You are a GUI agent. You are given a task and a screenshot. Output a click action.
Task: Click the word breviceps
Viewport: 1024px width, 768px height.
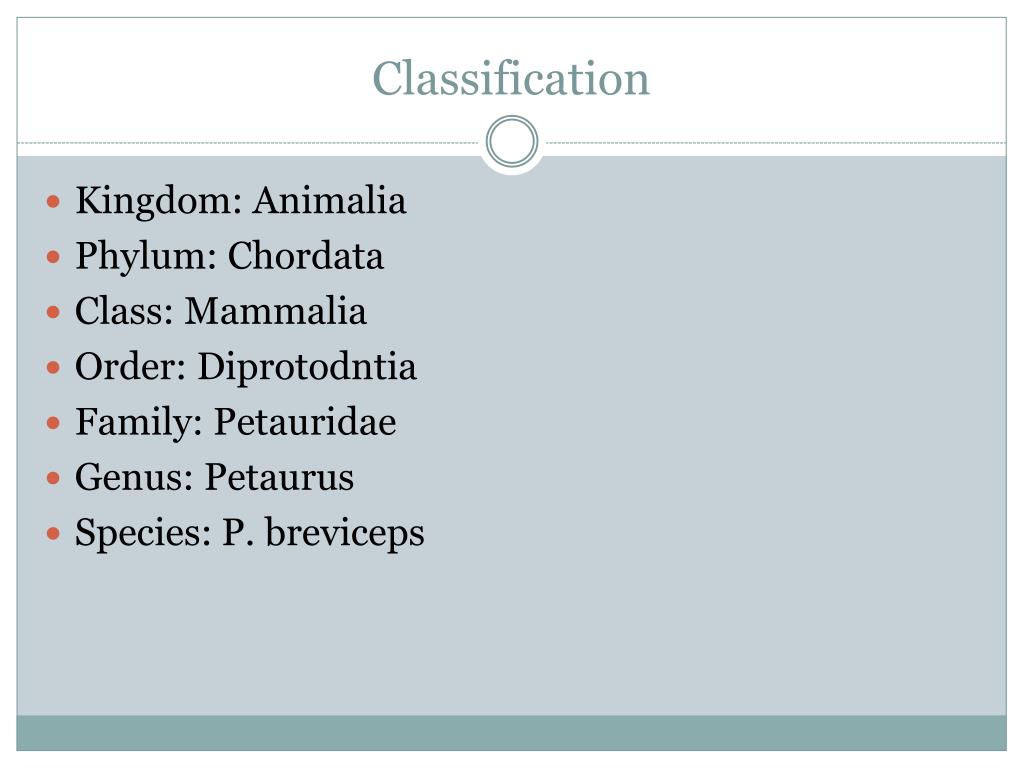345,532
